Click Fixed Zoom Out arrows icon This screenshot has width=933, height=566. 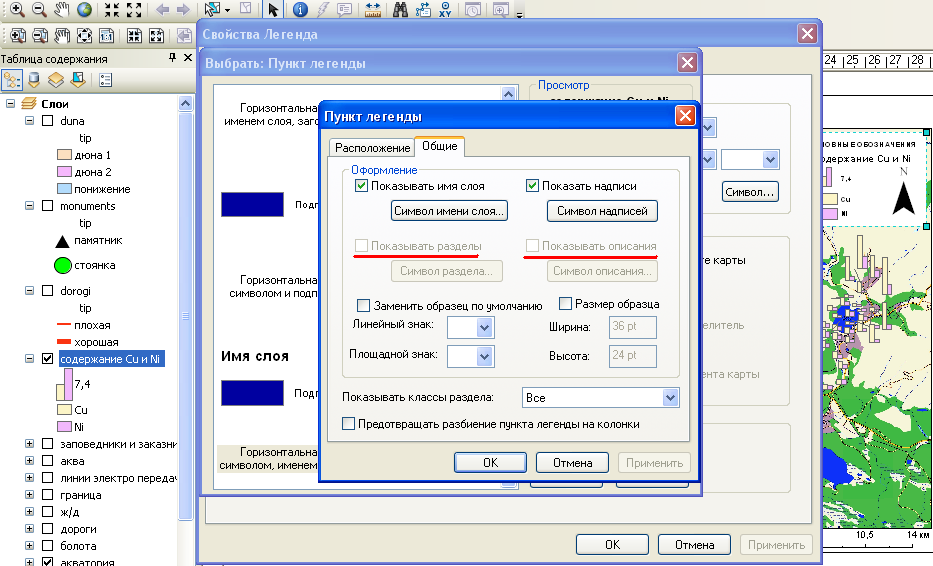(x=134, y=10)
